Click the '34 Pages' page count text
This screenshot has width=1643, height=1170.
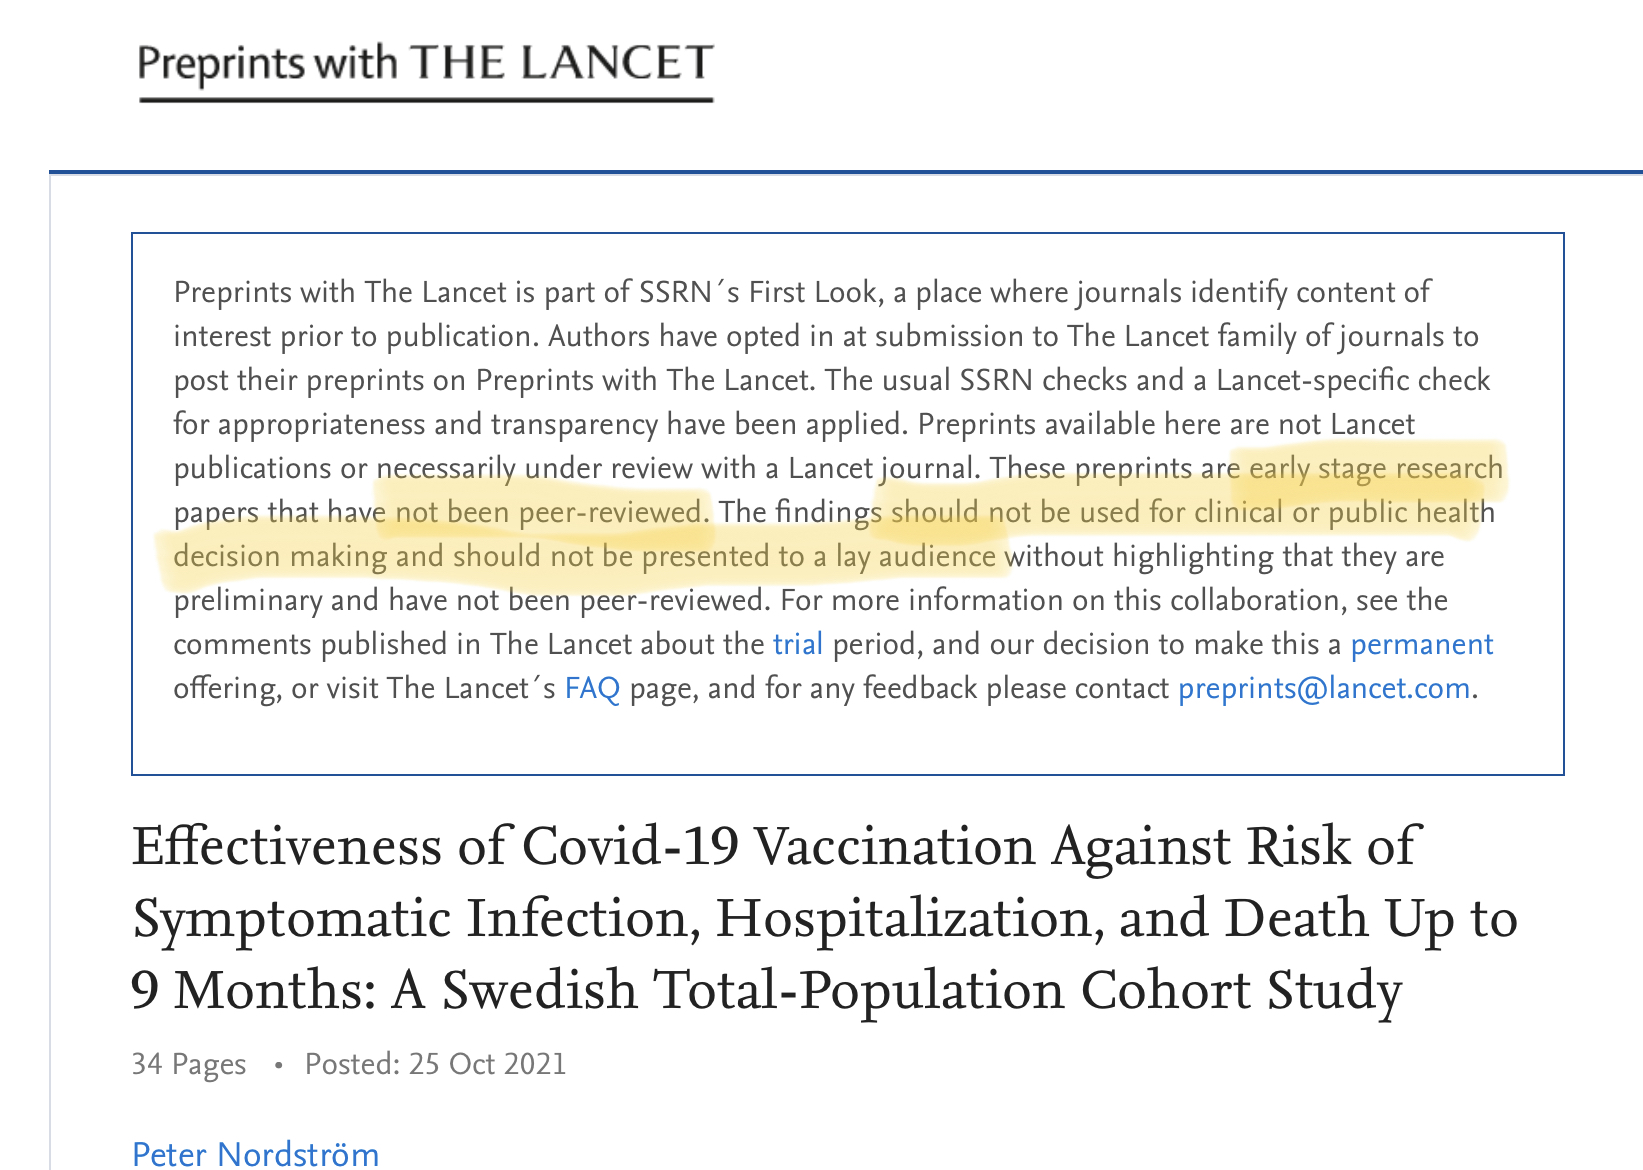(x=189, y=1063)
